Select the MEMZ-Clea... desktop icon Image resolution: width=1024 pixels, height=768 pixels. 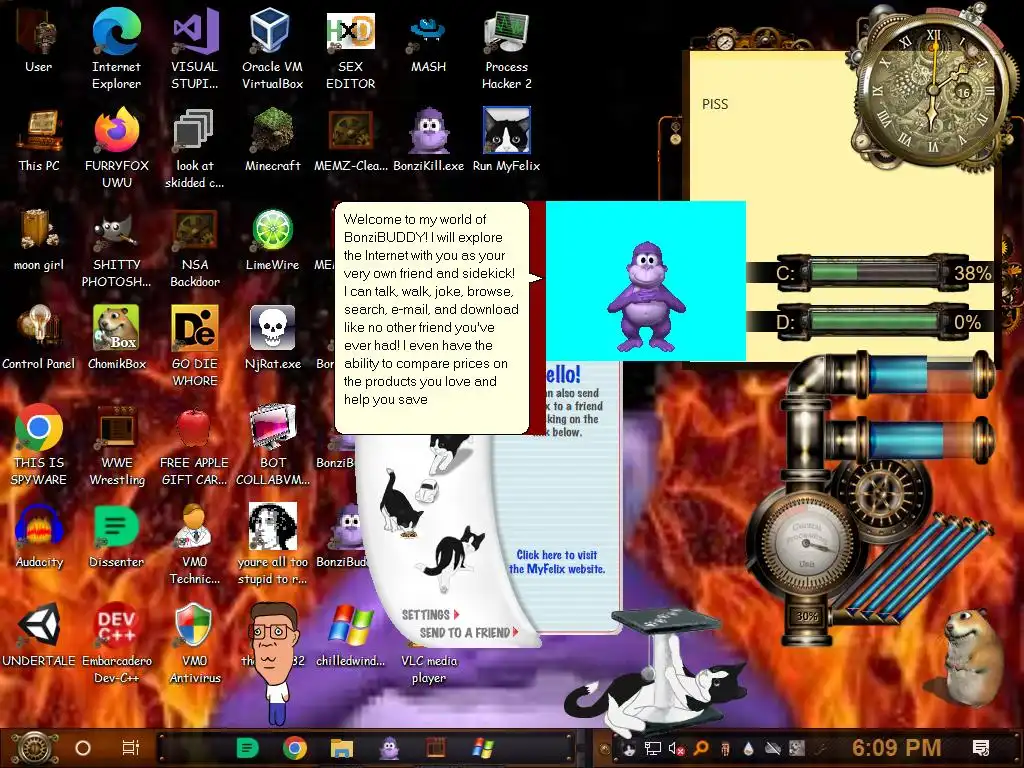[x=351, y=140]
